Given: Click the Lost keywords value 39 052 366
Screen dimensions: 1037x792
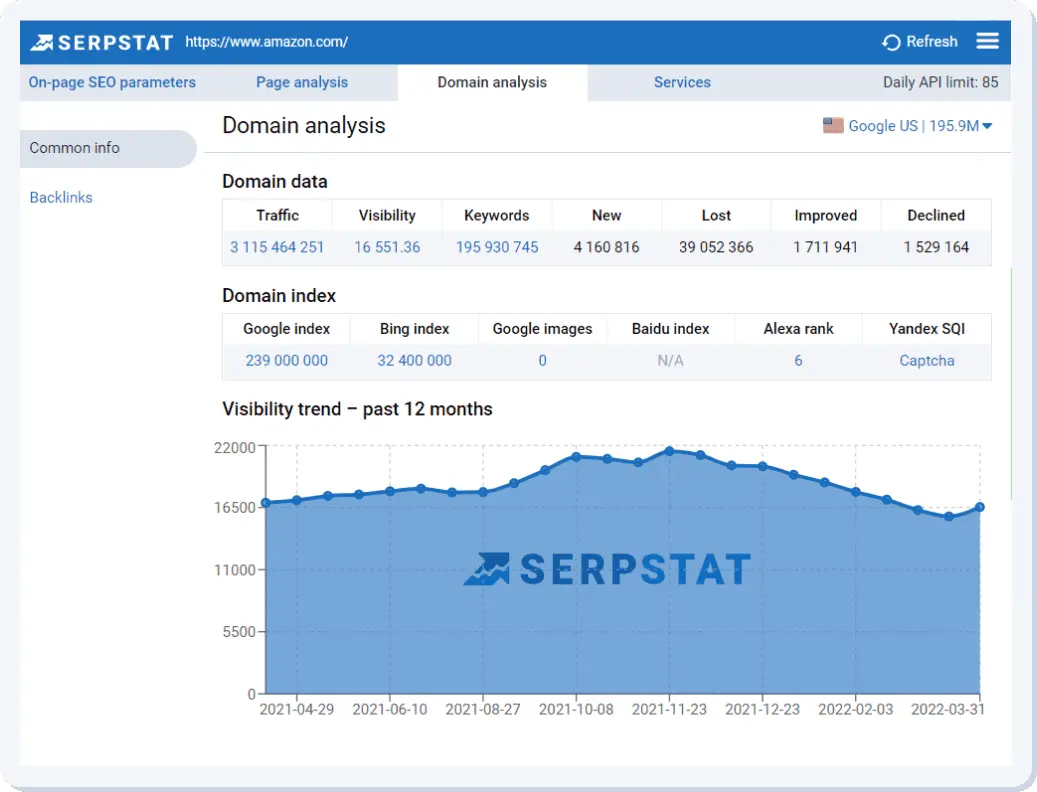Looking at the screenshot, I should [716, 247].
